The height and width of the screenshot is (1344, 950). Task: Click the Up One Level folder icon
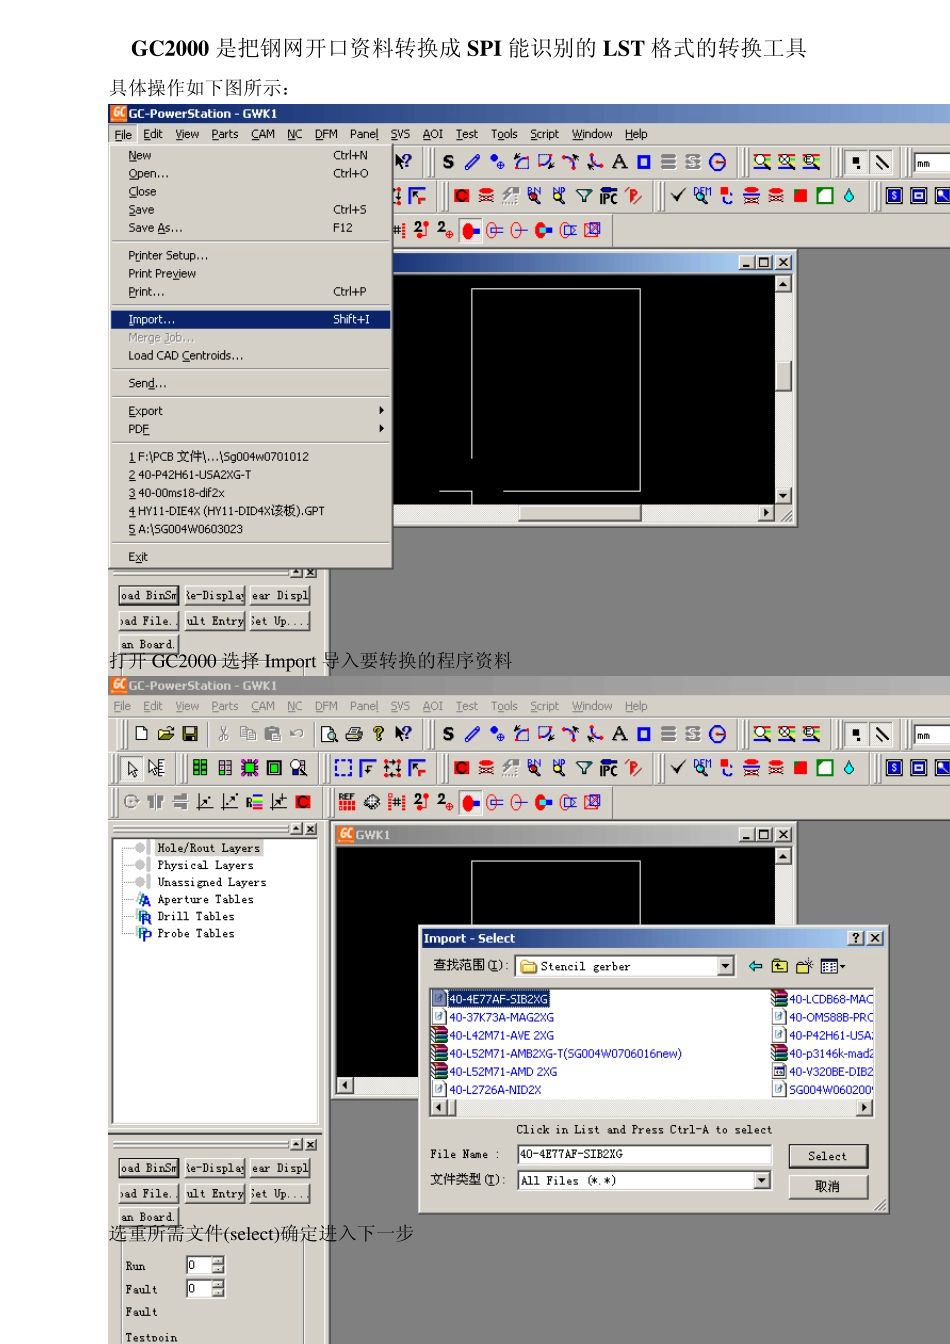tap(779, 966)
